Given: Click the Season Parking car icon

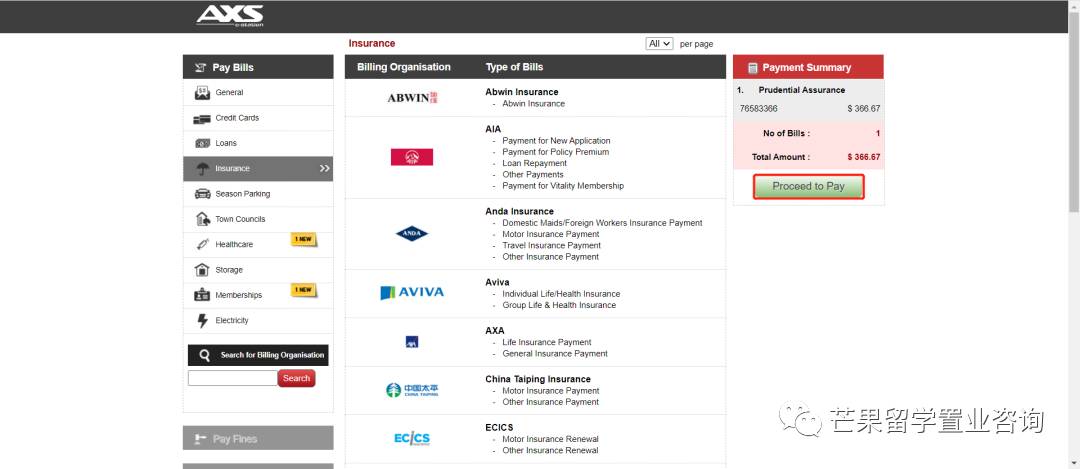Looking at the screenshot, I should (202, 194).
